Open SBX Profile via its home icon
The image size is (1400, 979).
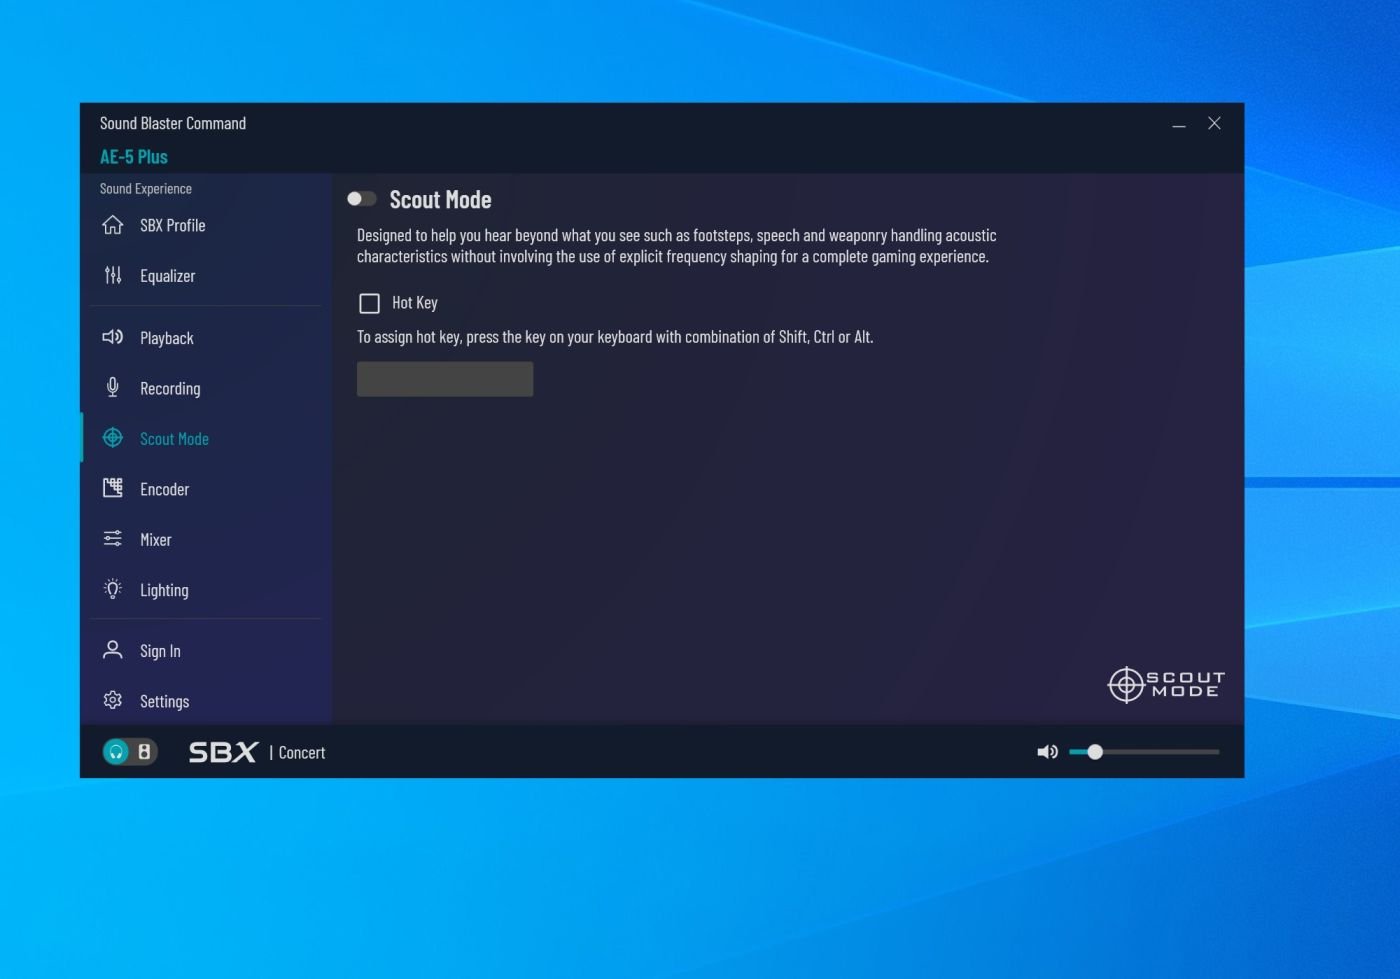113,225
